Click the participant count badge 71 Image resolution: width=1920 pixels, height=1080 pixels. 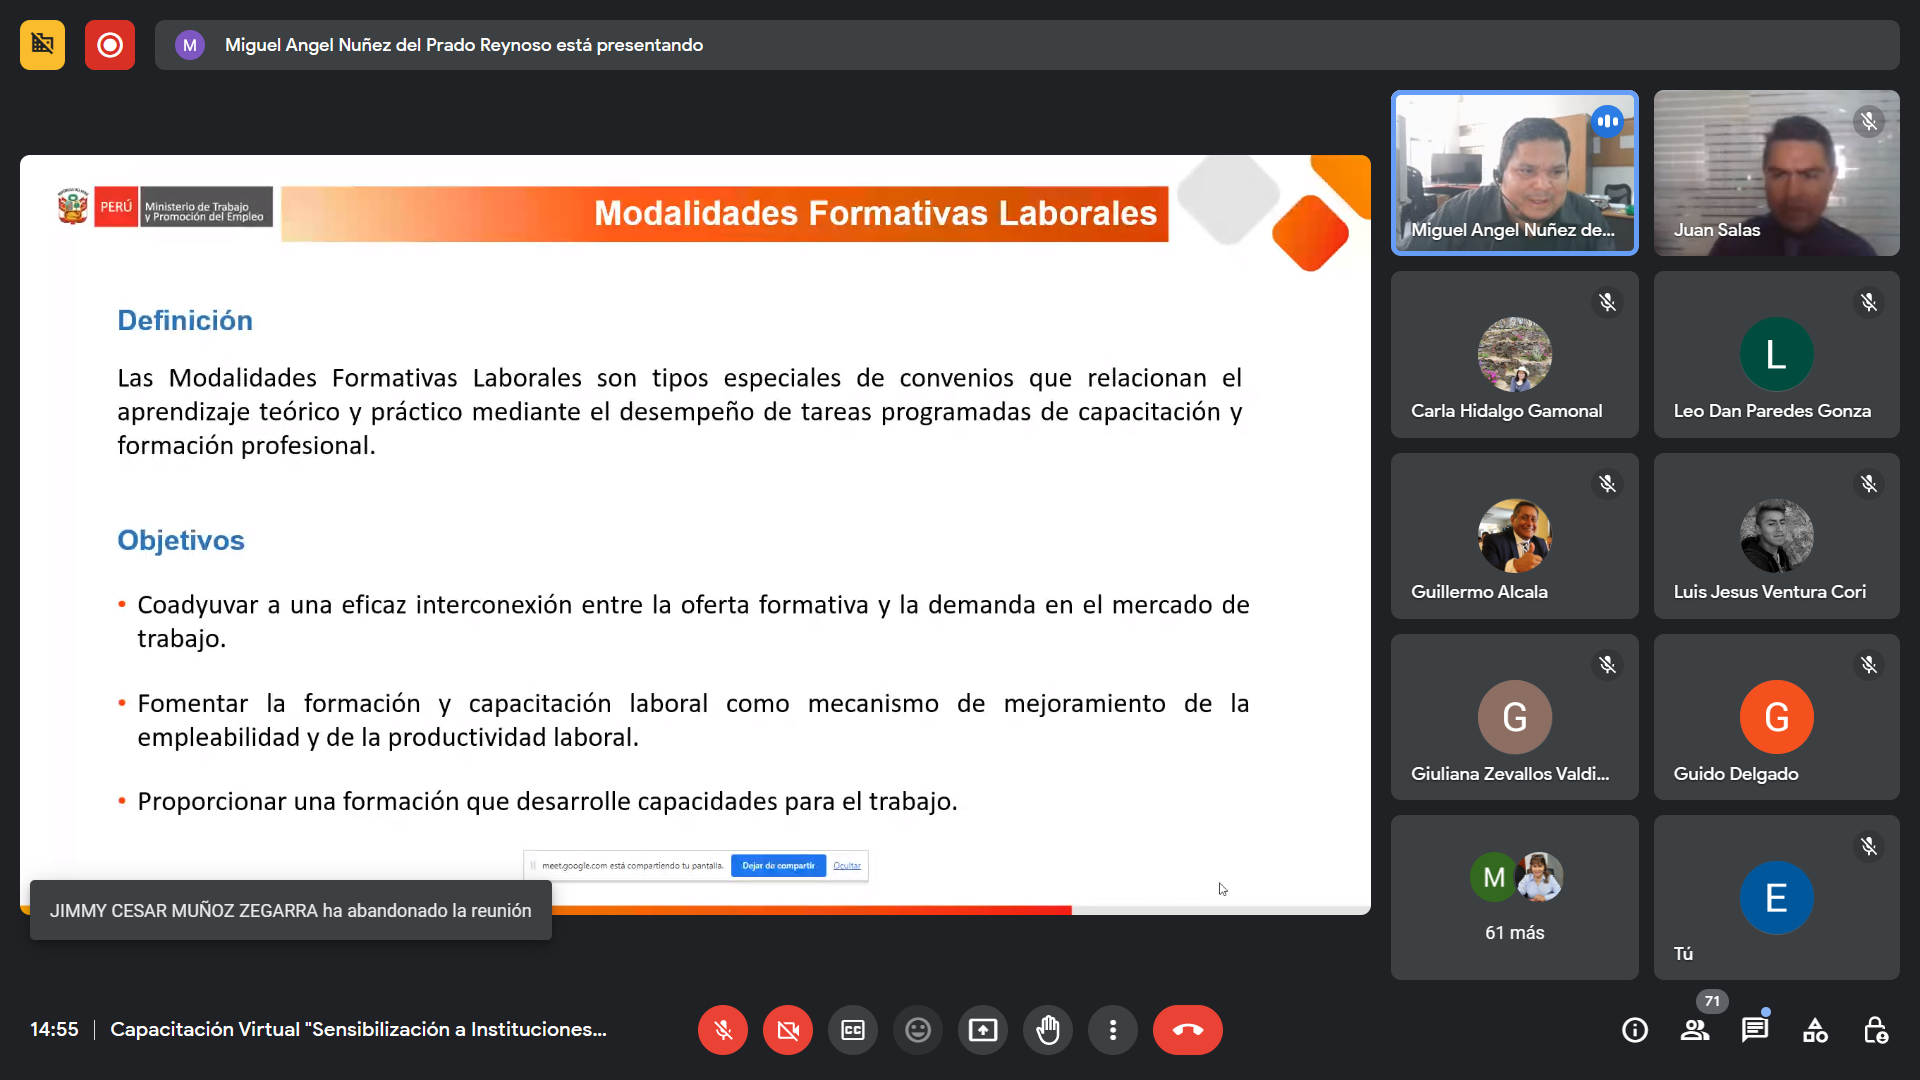click(1712, 1001)
